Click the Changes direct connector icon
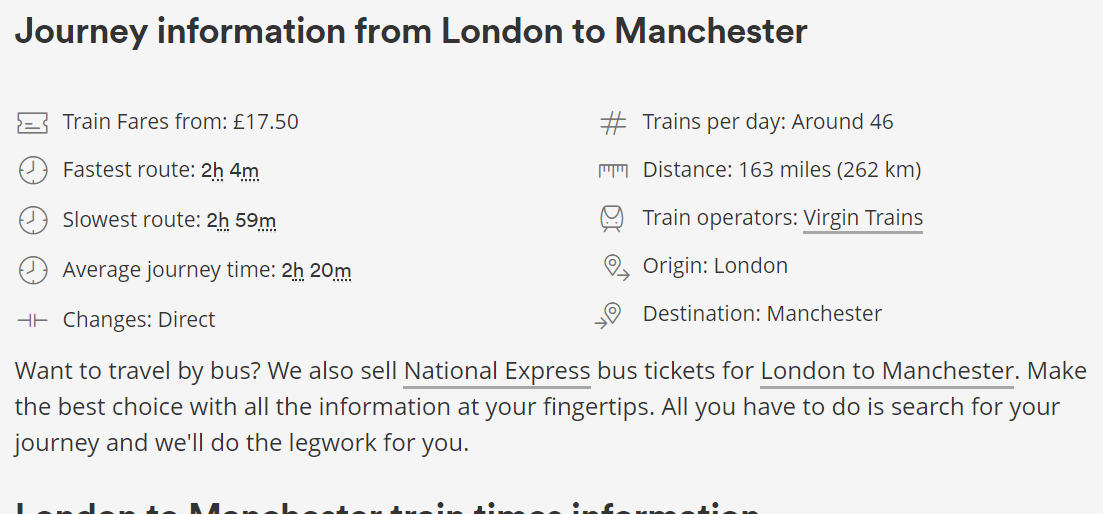 pyautogui.click(x=32, y=320)
